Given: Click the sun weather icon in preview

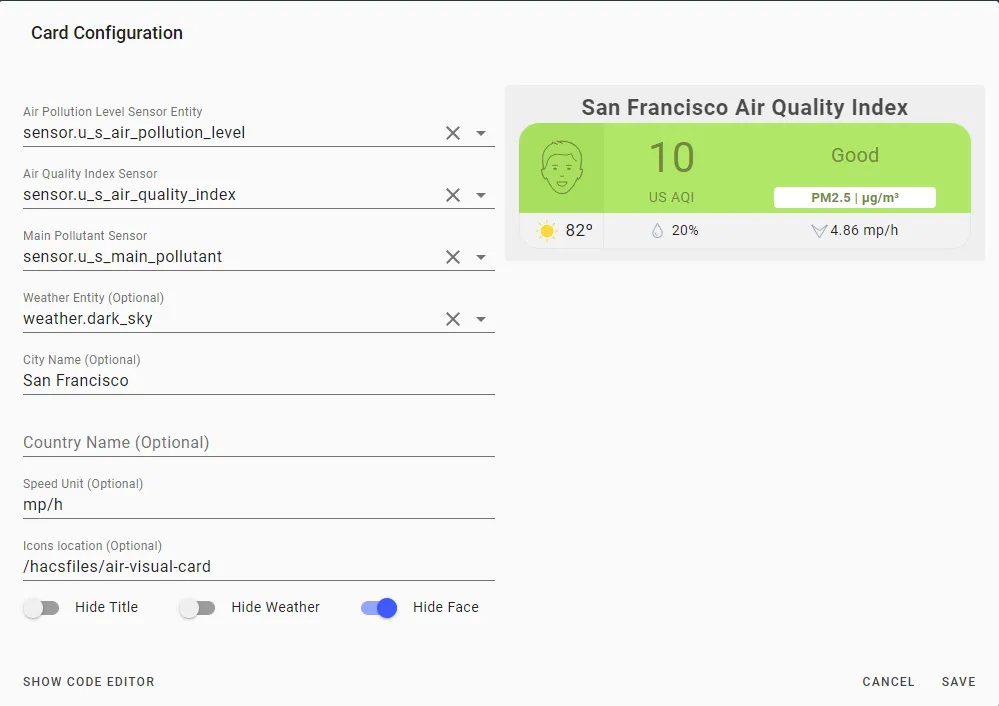Looking at the screenshot, I should tap(547, 231).
